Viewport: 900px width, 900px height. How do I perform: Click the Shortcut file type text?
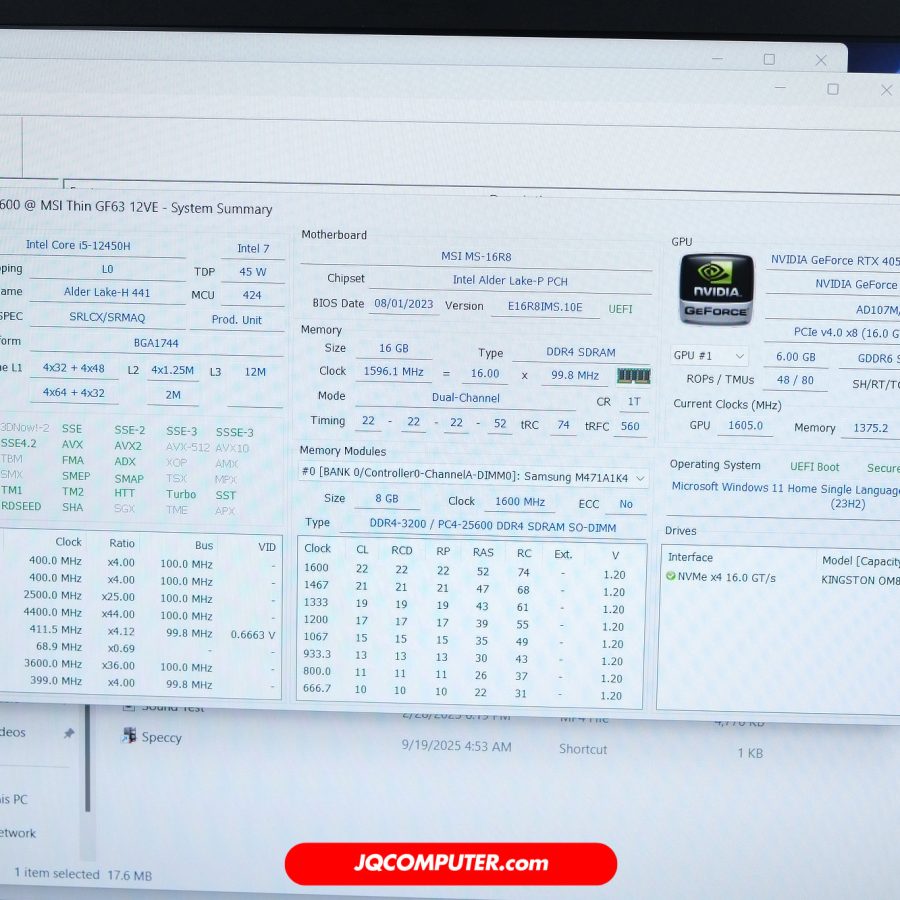click(583, 749)
